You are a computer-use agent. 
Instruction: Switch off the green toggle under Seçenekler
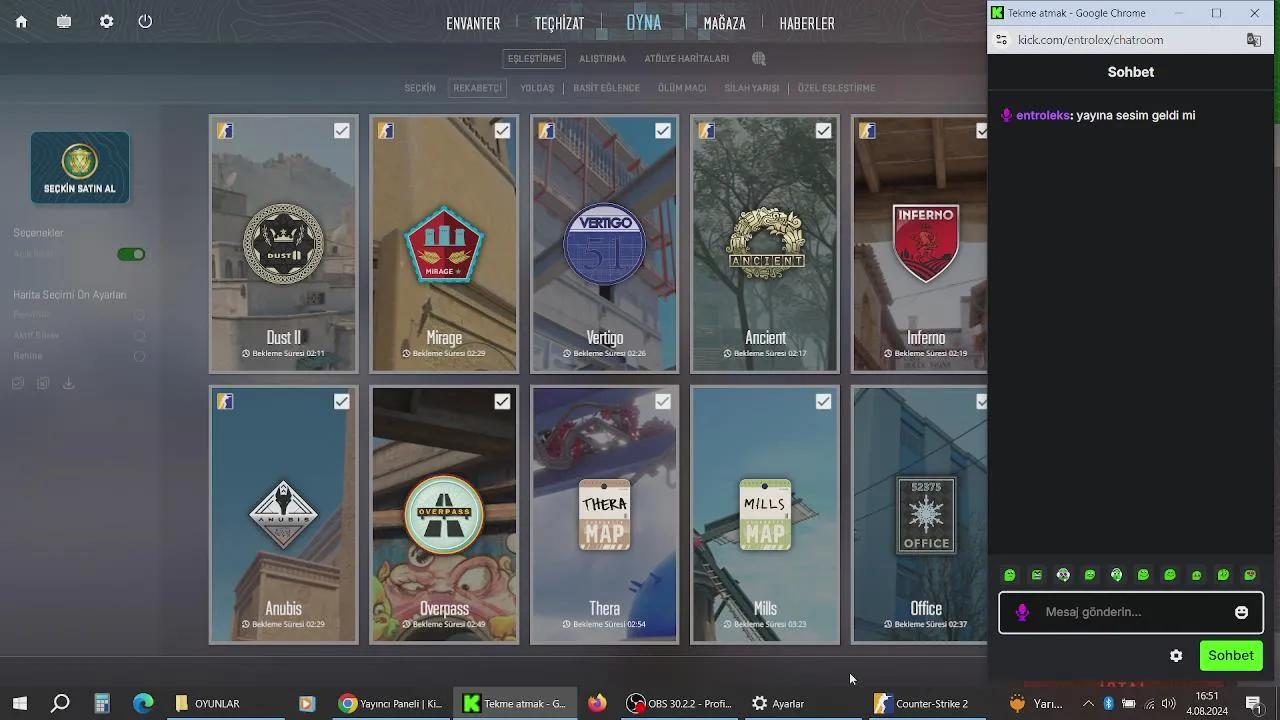131,254
